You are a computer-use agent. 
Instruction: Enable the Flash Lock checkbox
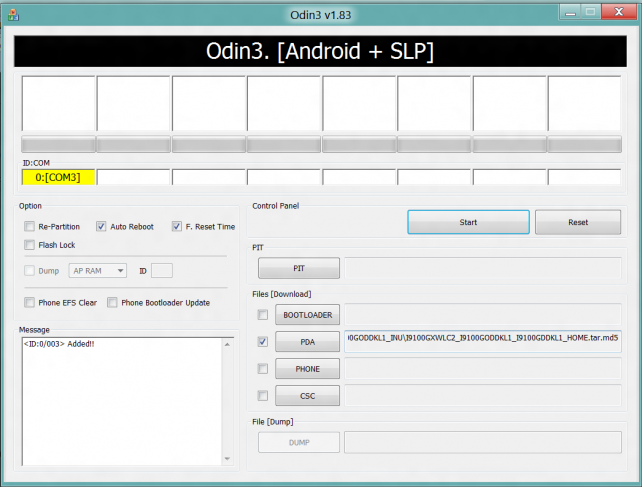pyautogui.click(x=29, y=245)
